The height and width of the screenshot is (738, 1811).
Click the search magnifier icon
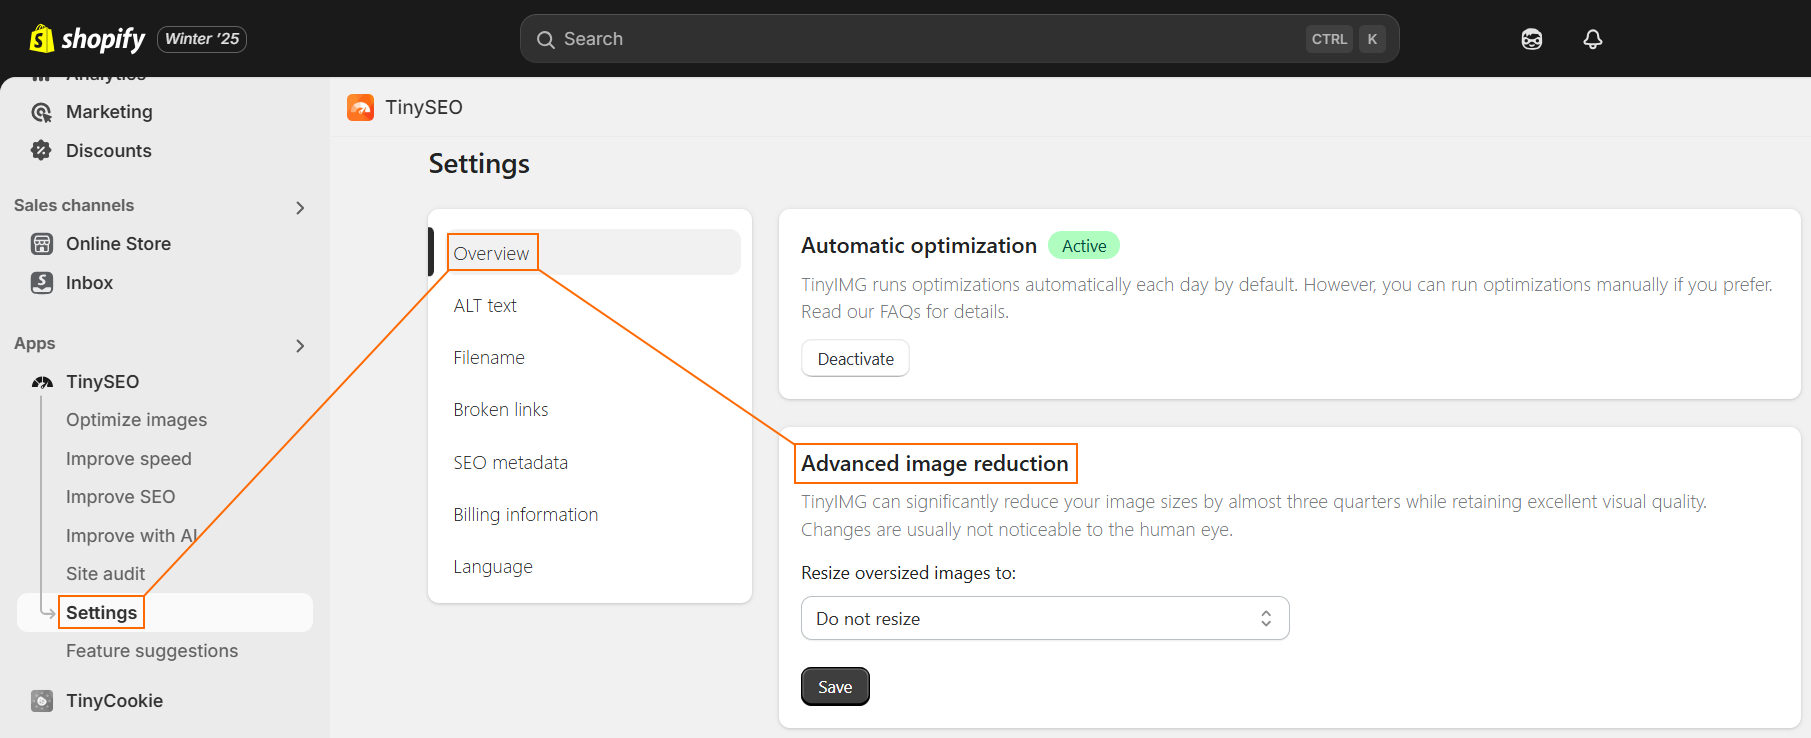[545, 40]
